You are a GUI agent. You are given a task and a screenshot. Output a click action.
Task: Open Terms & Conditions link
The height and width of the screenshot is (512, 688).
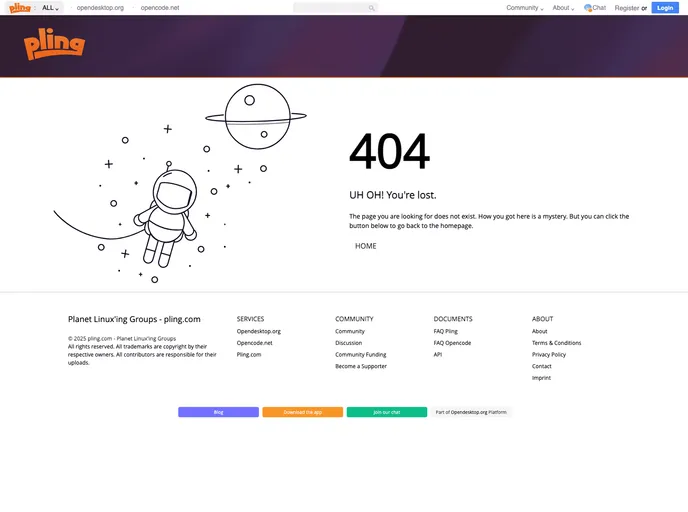(x=556, y=343)
